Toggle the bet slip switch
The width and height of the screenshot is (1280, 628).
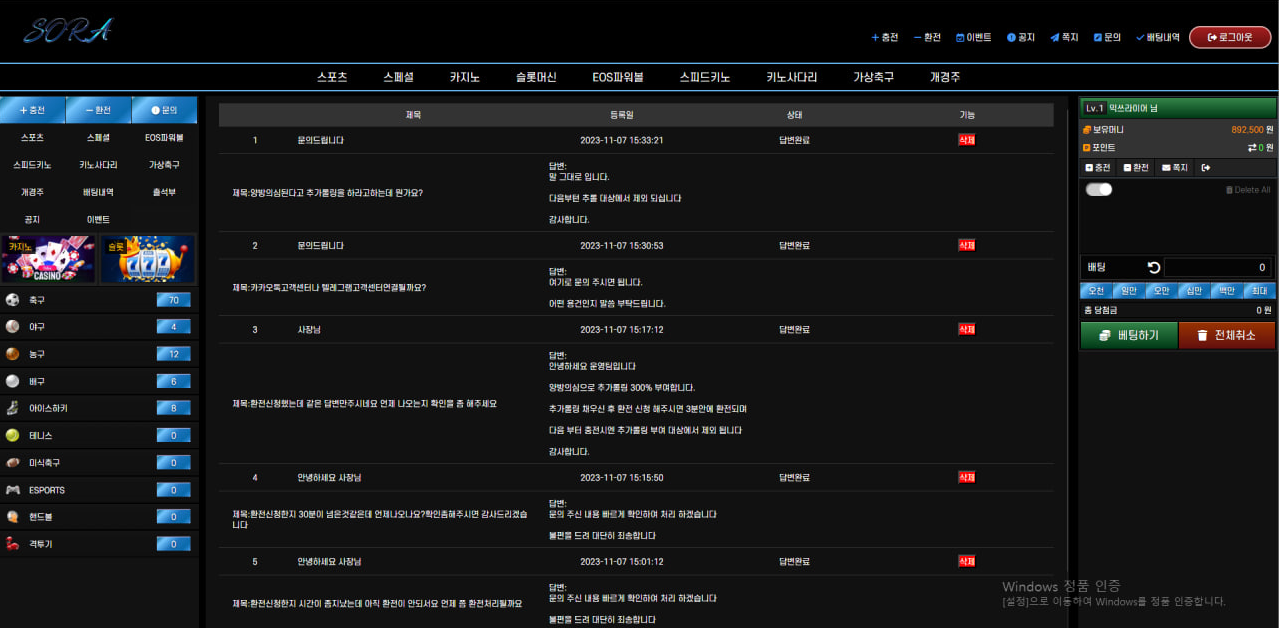(x=1099, y=189)
